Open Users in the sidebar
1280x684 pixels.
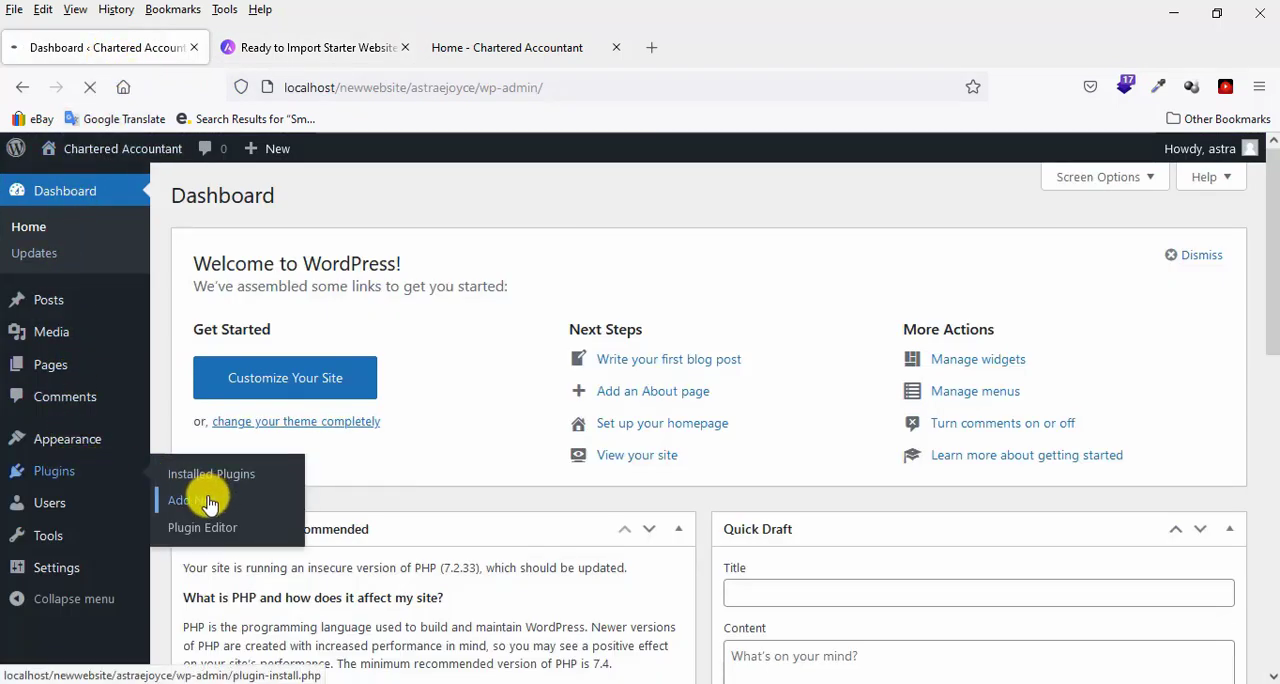49,503
